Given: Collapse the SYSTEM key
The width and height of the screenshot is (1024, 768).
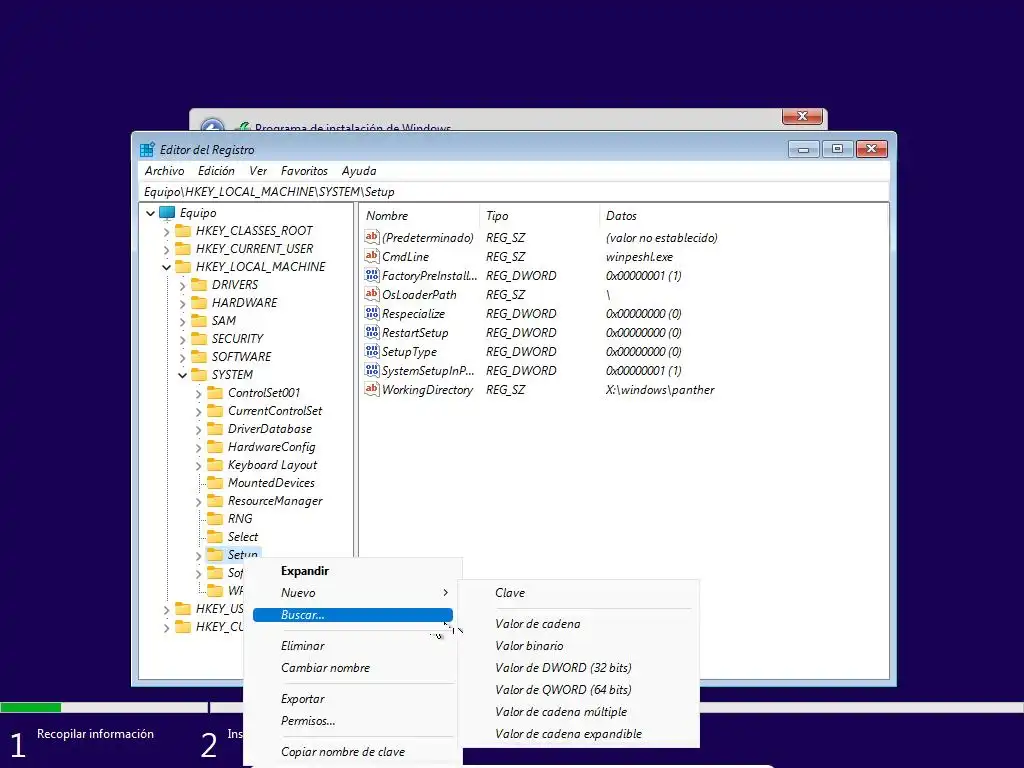Looking at the screenshot, I should click(183, 375).
